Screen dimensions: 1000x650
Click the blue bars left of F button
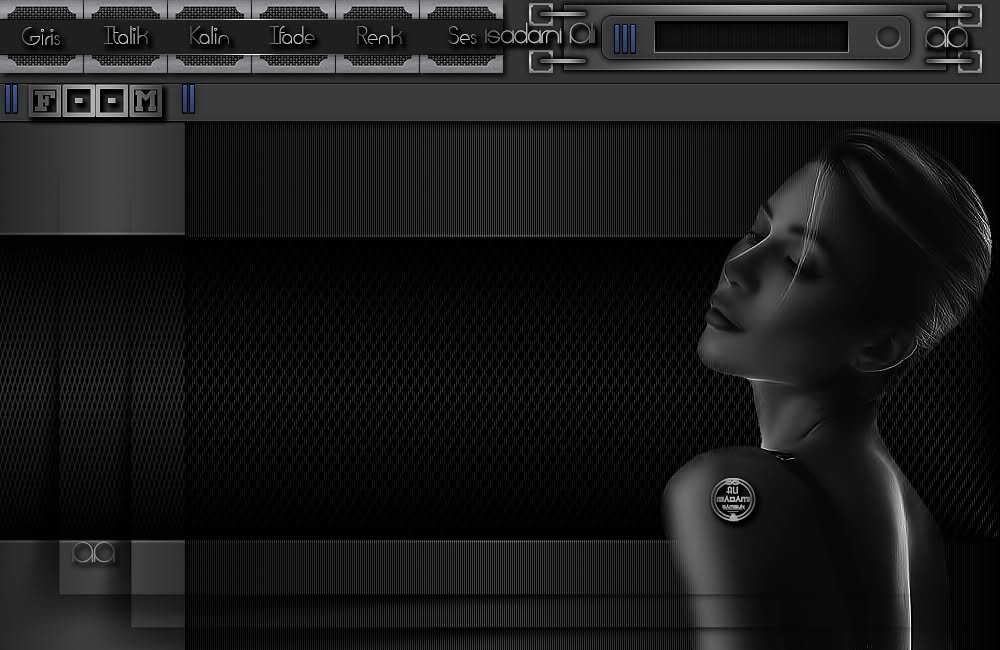tap(11, 100)
